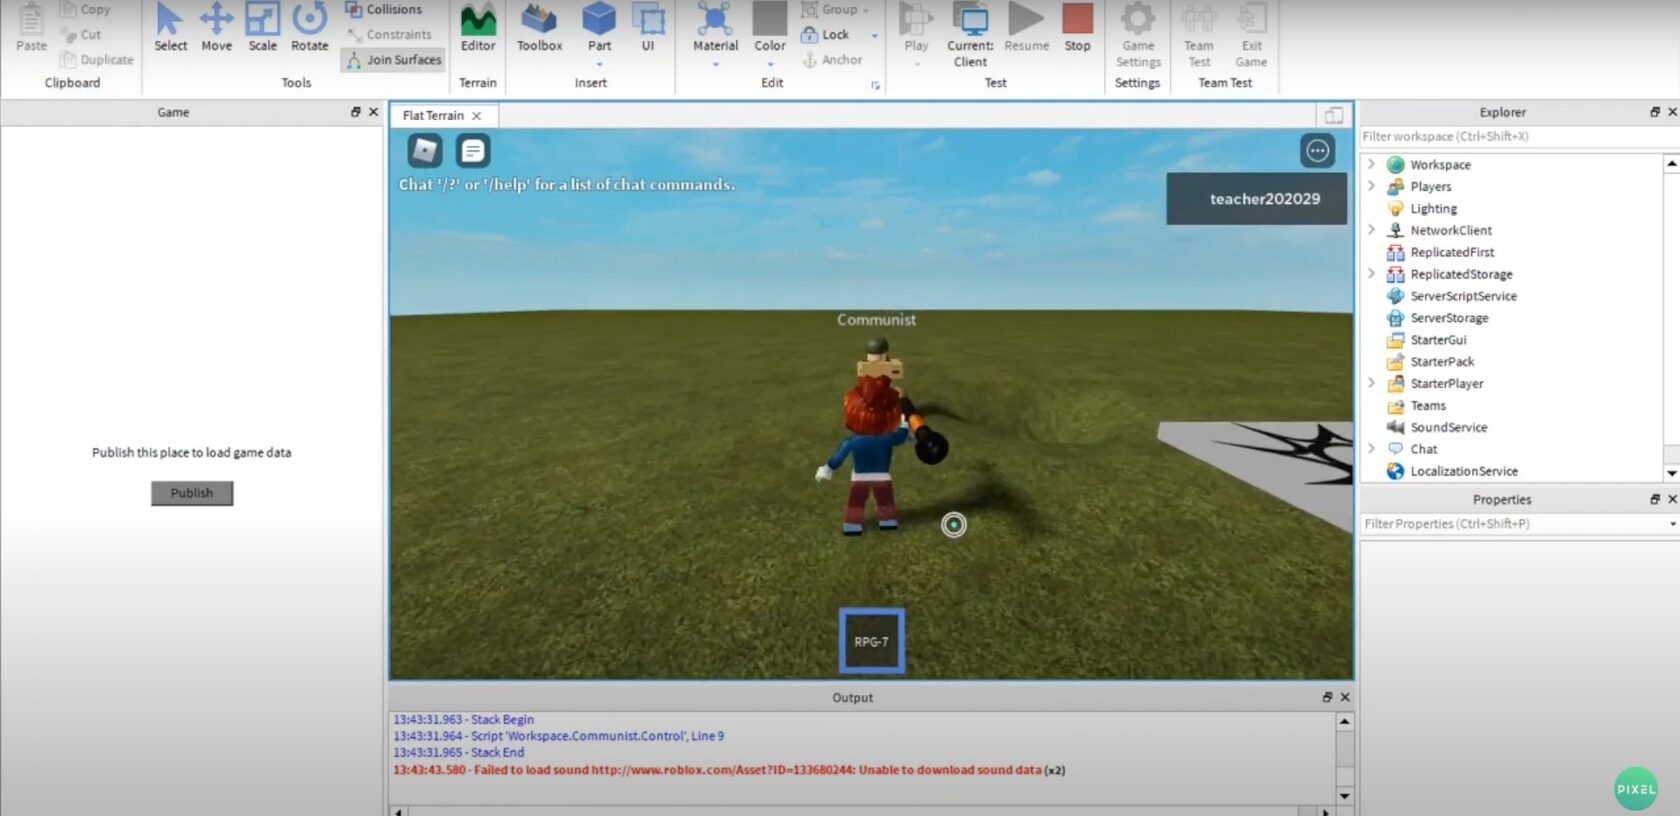Open the Toolbox panel
Image resolution: width=1680 pixels, height=816 pixels.
coord(539,27)
